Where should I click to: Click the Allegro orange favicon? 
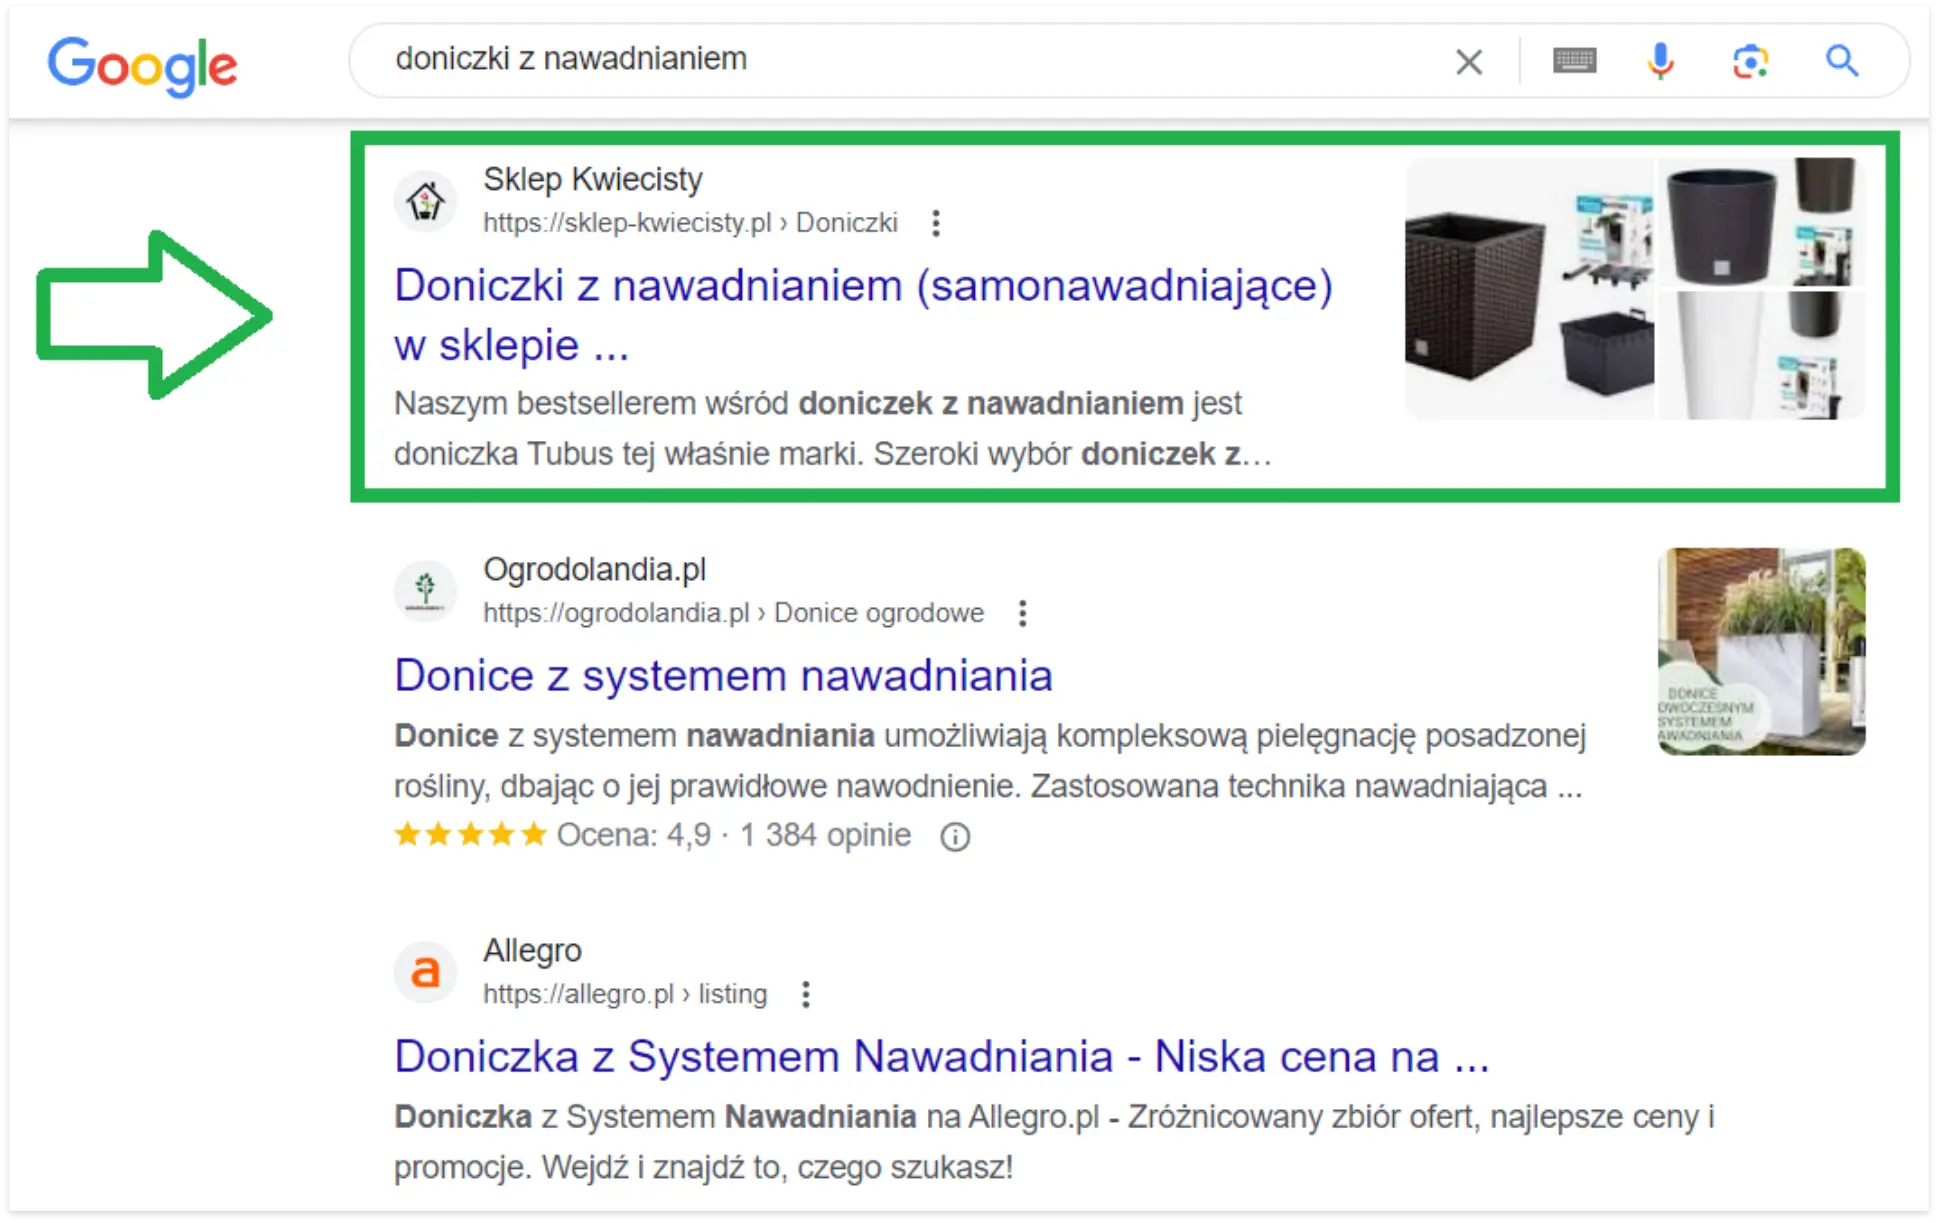(x=425, y=972)
